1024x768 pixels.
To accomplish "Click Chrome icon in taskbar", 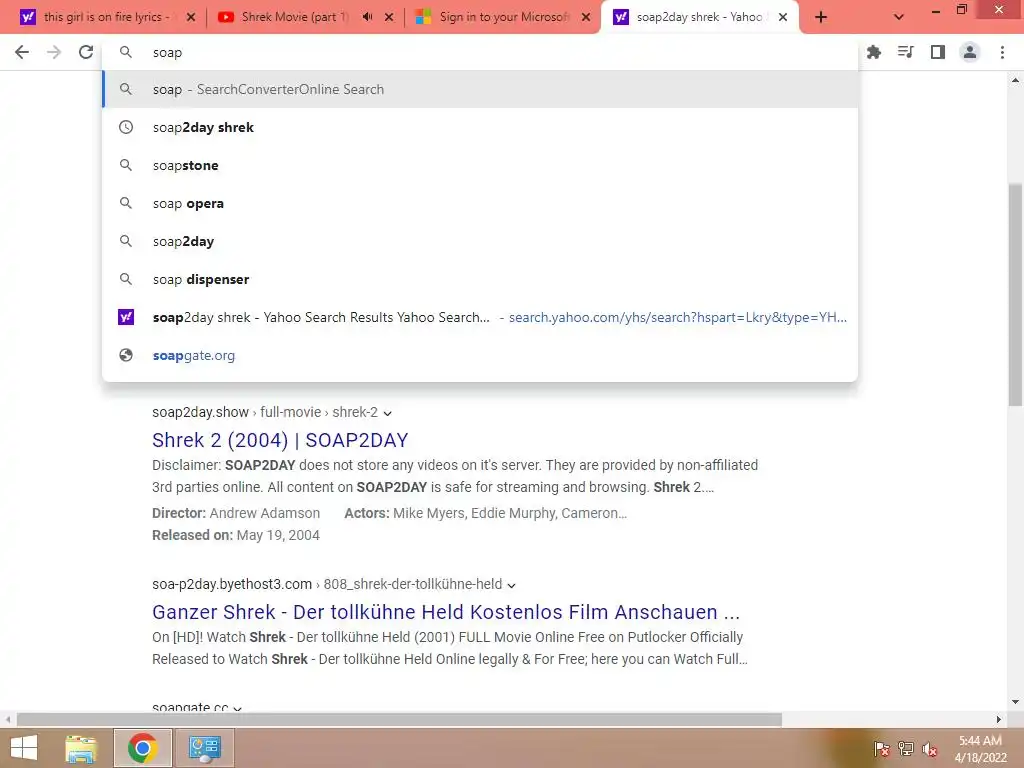I will [142, 748].
